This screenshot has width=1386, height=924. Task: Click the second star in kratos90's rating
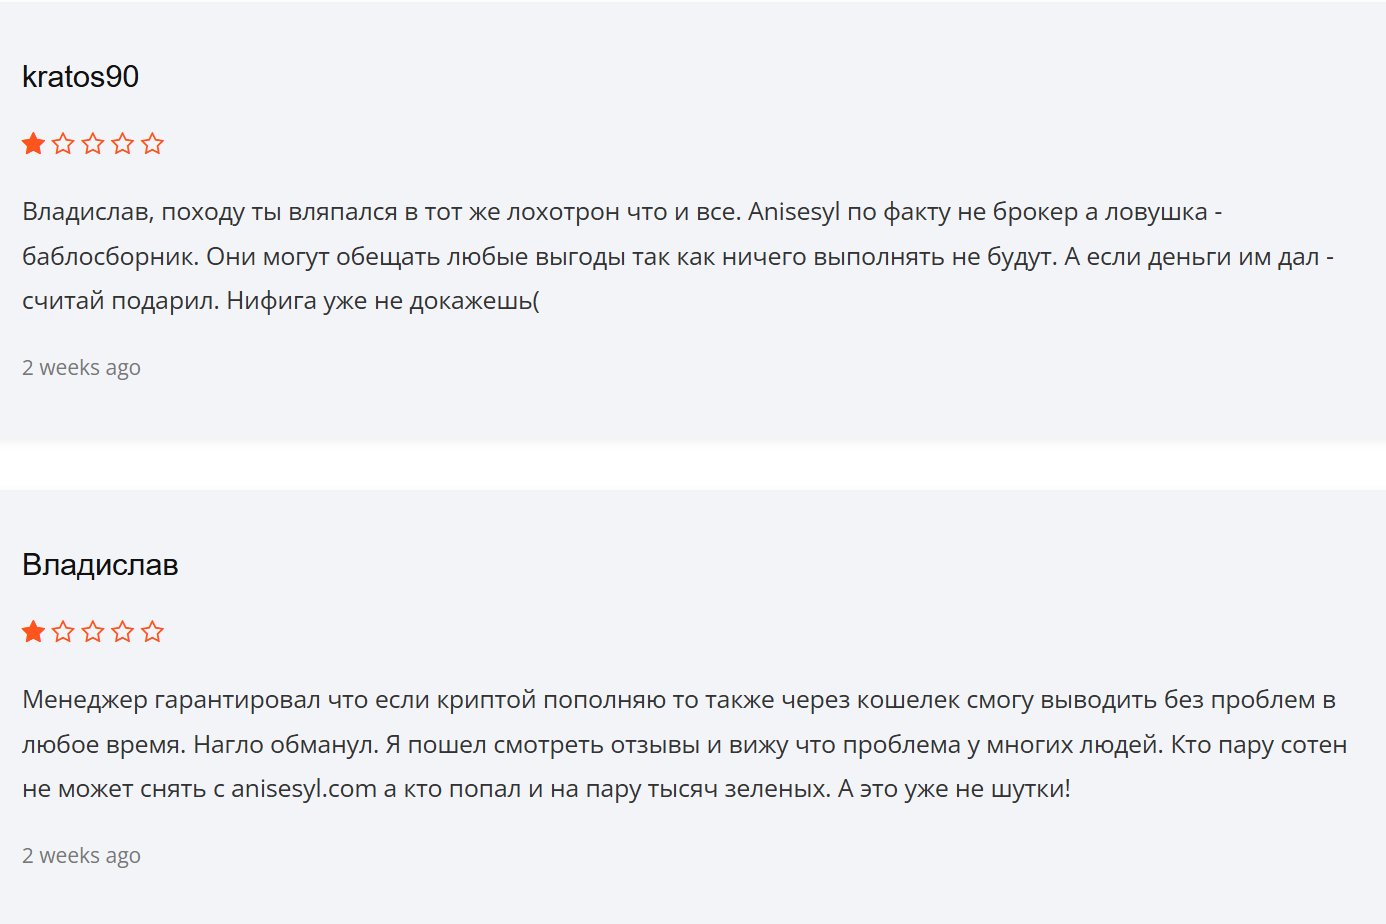coord(63,143)
